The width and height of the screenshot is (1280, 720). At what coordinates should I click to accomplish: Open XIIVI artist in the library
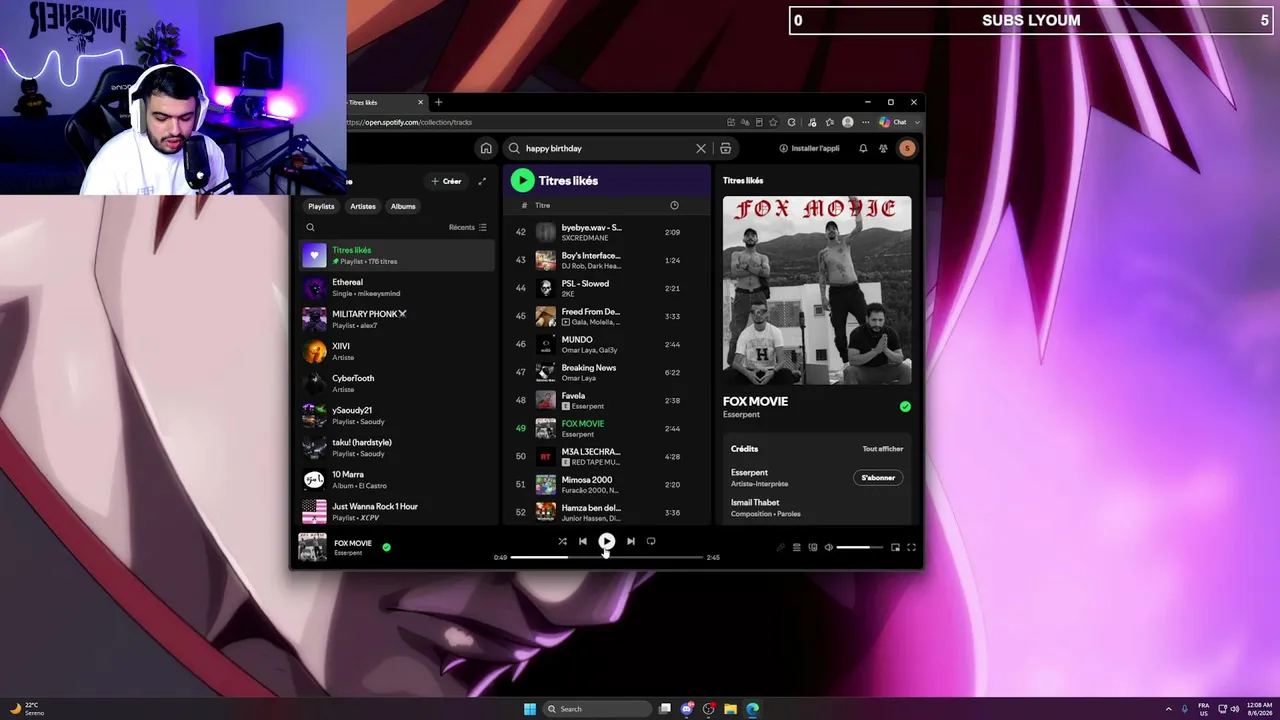coord(398,351)
